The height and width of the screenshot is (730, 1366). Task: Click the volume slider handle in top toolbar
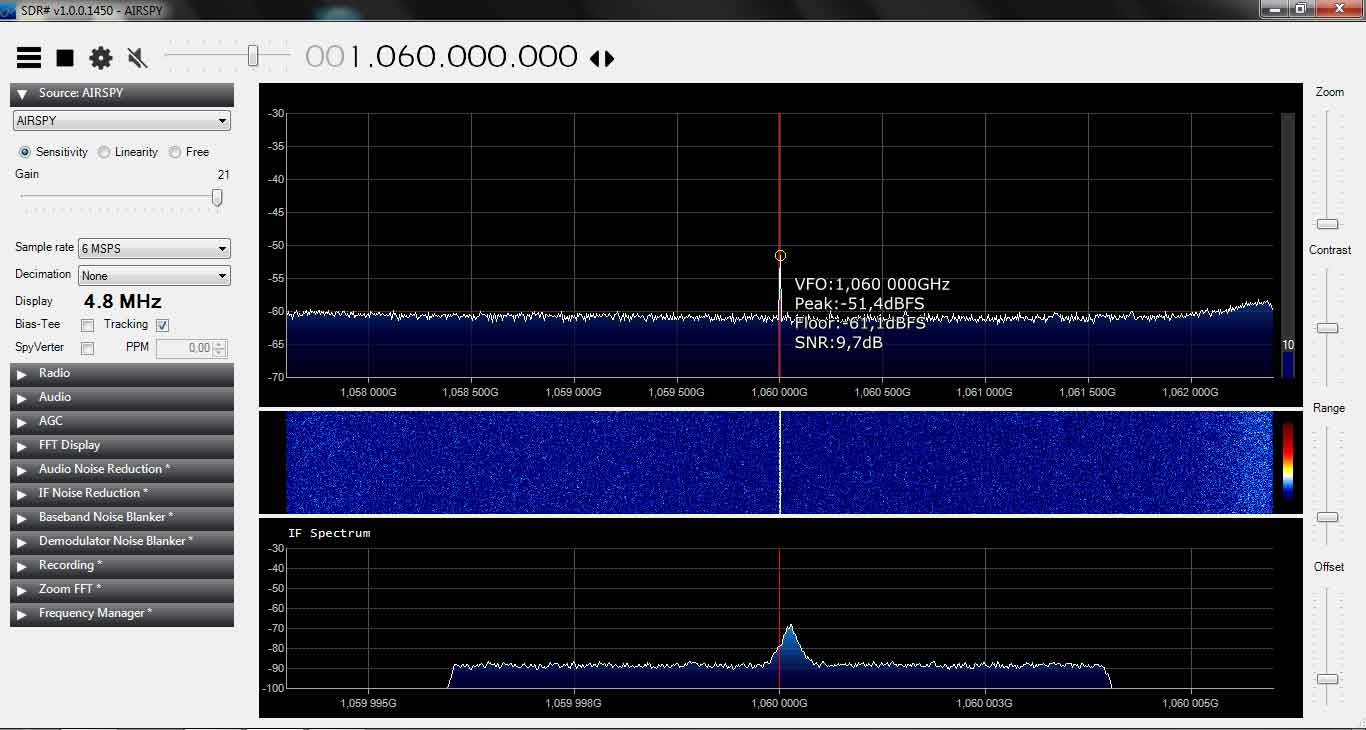click(253, 55)
